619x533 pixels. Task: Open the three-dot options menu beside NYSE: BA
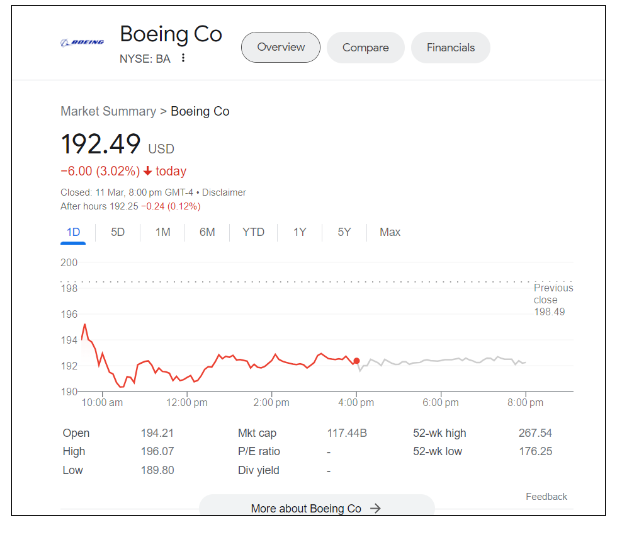point(184,58)
